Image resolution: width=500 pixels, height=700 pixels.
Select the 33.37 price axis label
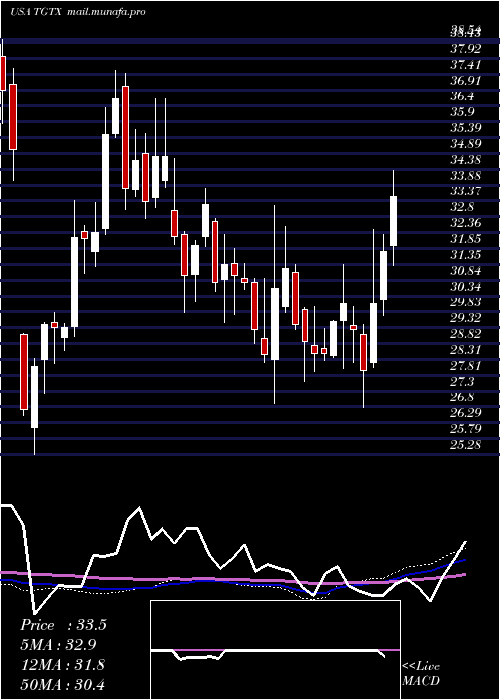(x=466, y=191)
